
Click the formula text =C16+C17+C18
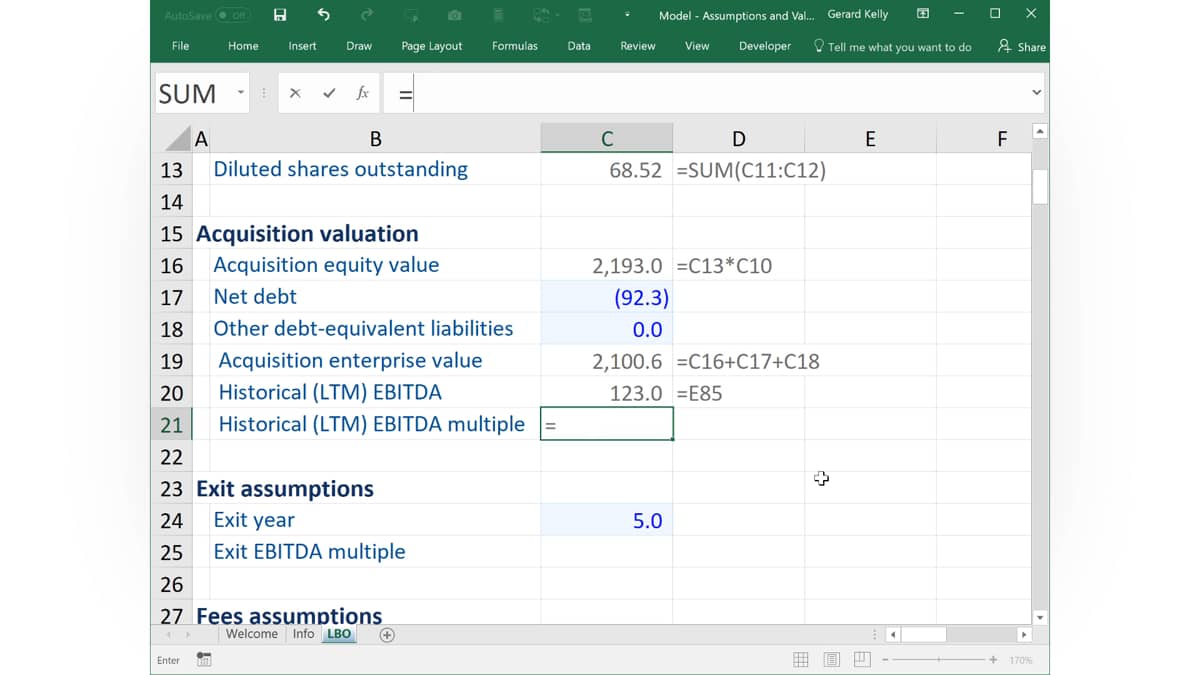click(x=748, y=362)
